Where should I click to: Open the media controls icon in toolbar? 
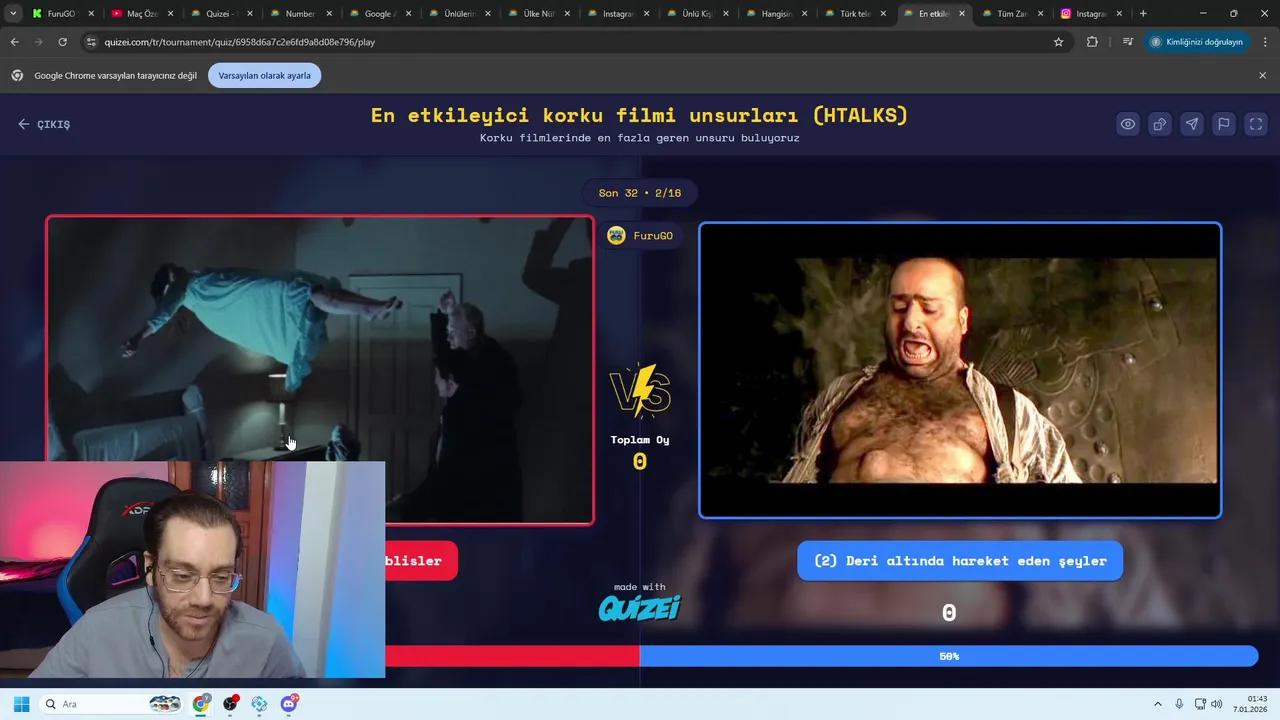1128,42
